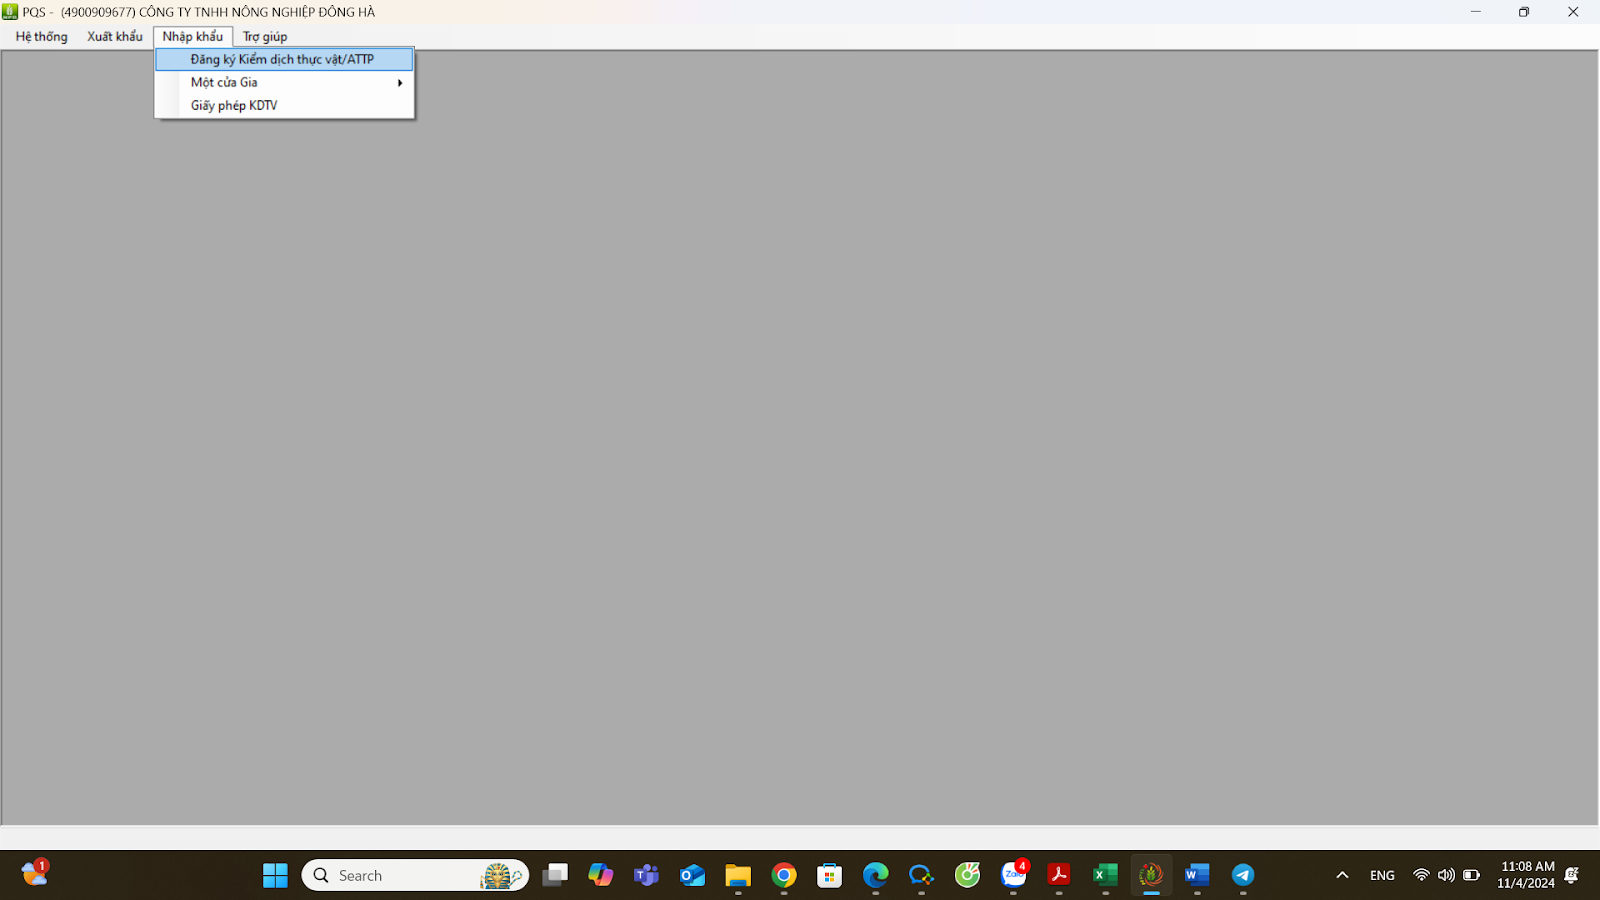Open Telegram from the taskbar
1600x900 pixels.
pyautogui.click(x=1243, y=875)
